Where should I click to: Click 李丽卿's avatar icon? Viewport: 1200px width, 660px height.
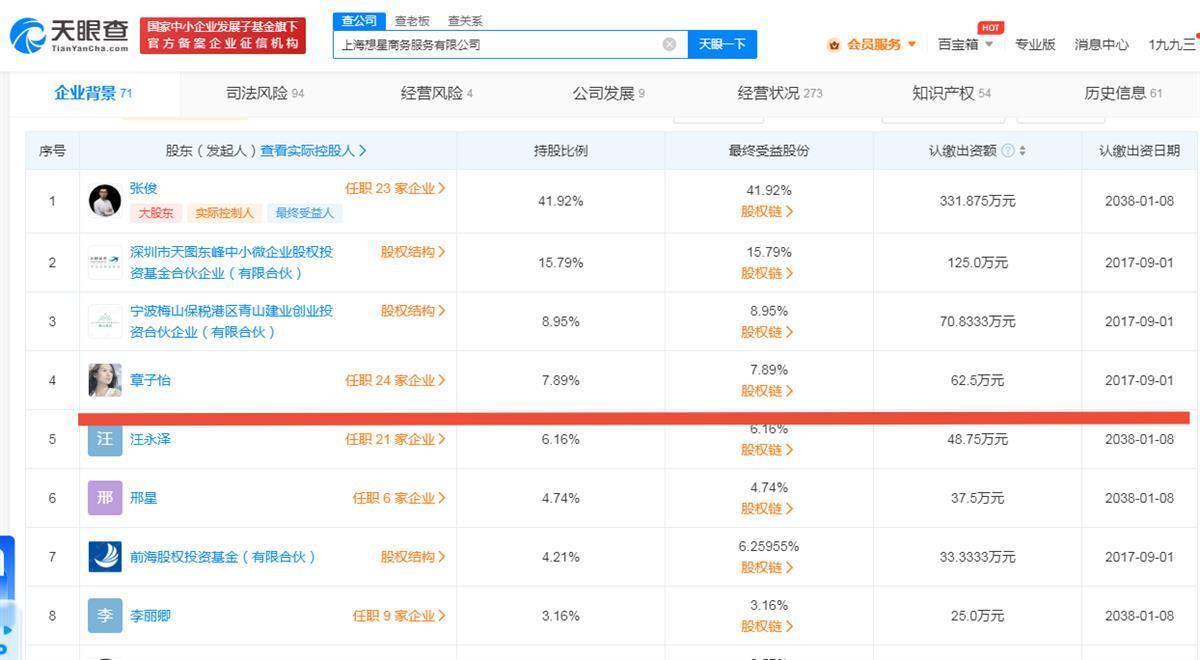(x=105, y=616)
